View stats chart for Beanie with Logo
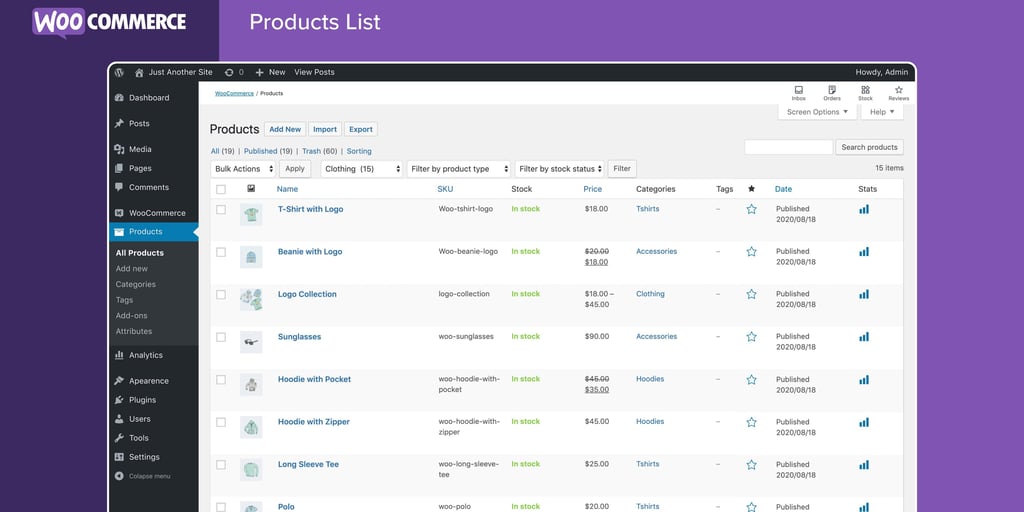The image size is (1024, 512). point(864,252)
